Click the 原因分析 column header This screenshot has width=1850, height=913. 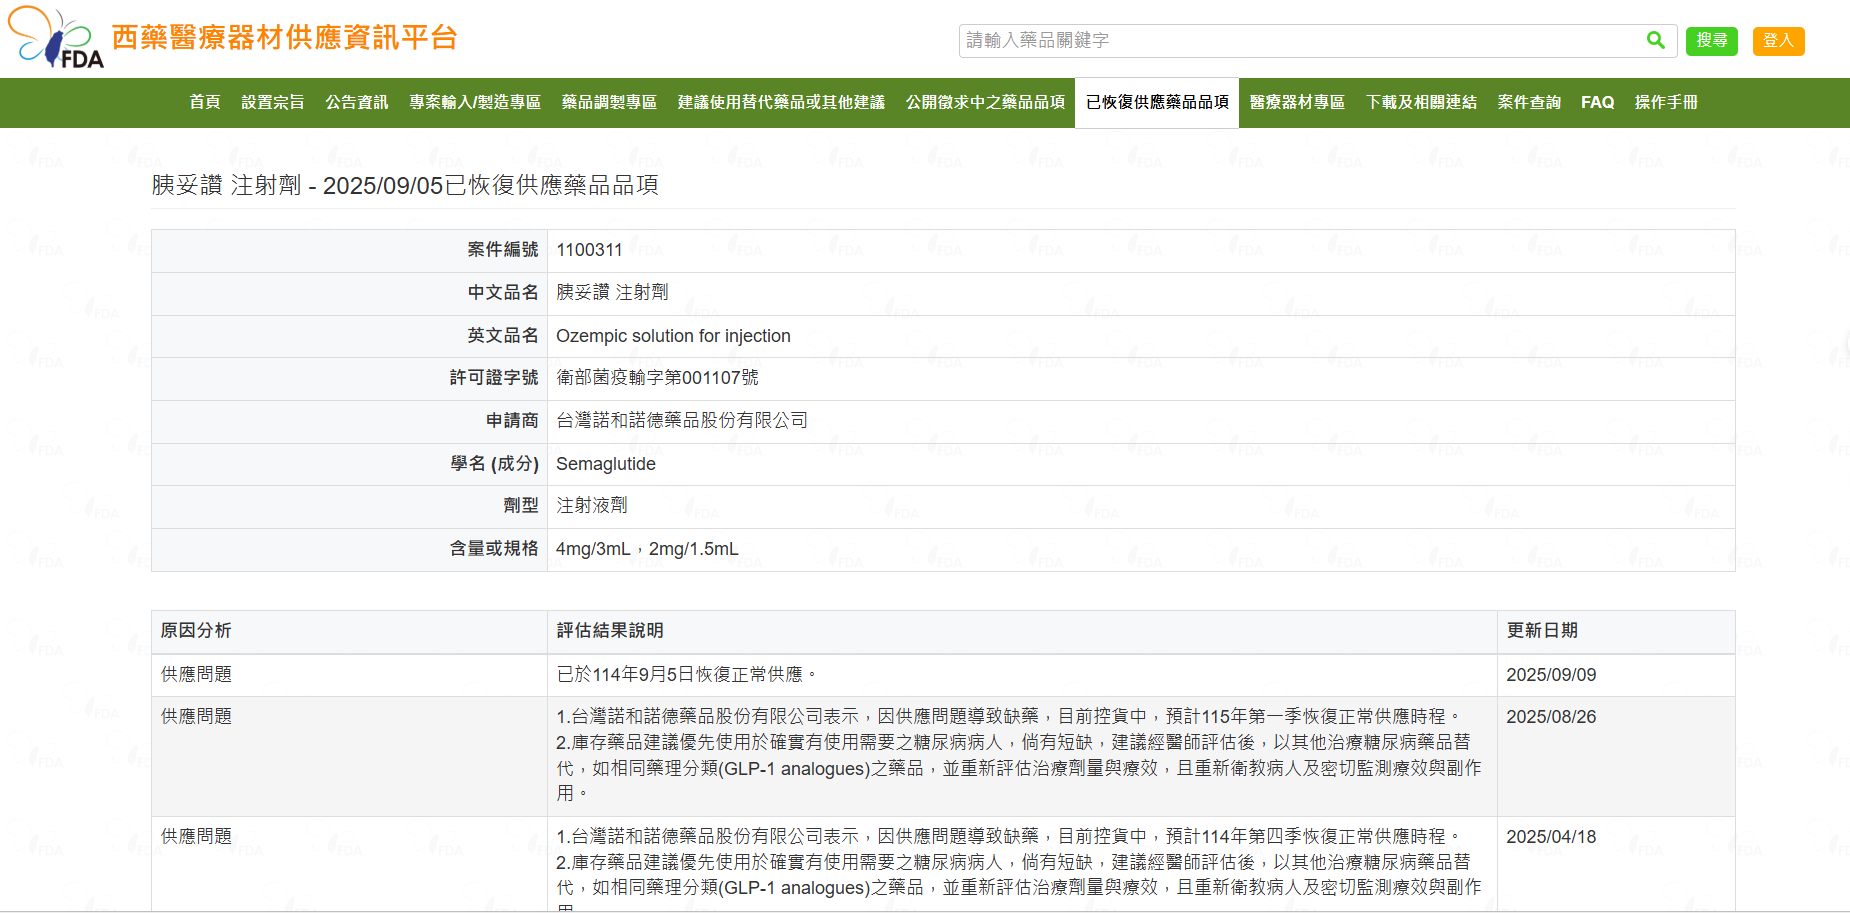[x=196, y=631]
